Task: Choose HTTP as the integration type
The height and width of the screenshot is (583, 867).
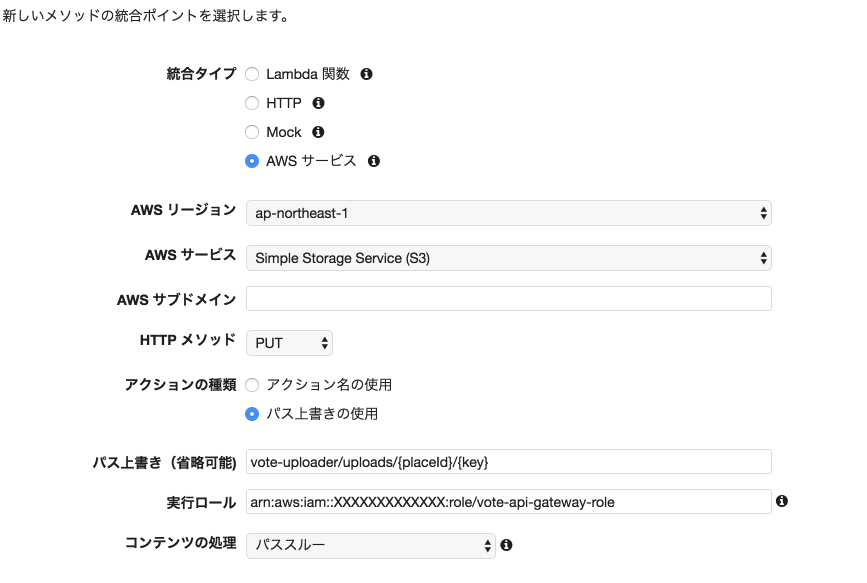Action: [x=252, y=103]
